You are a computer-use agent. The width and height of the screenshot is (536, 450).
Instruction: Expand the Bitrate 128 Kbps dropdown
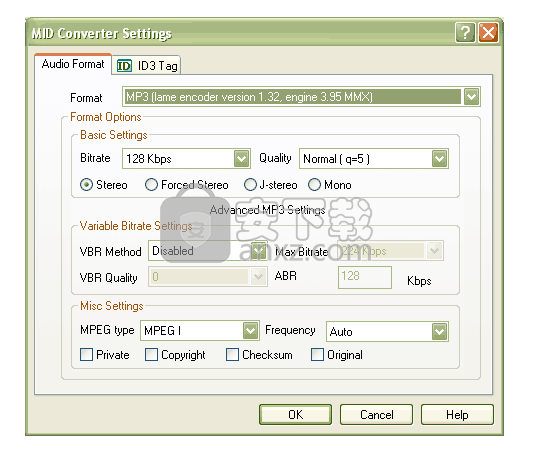click(x=242, y=159)
